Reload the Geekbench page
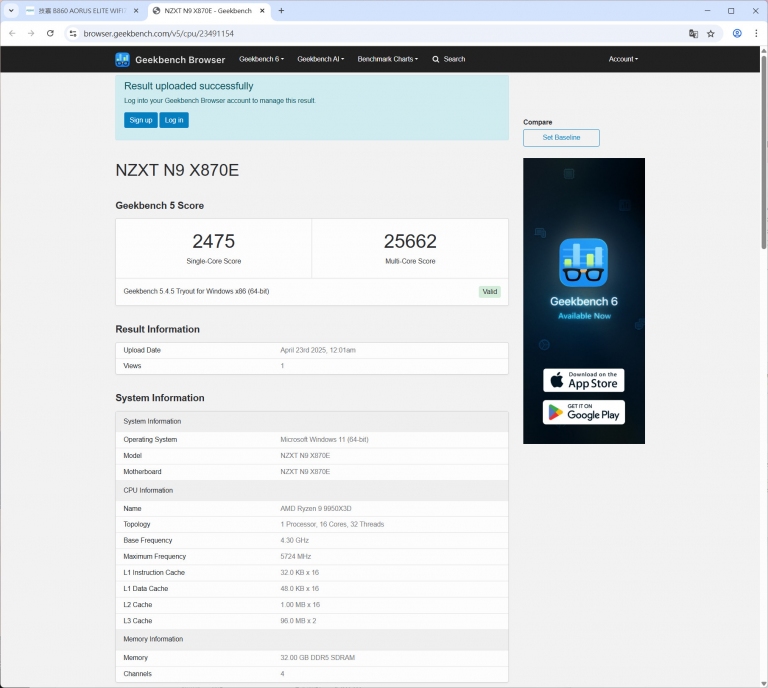This screenshot has width=768, height=688. pyautogui.click(x=50, y=33)
